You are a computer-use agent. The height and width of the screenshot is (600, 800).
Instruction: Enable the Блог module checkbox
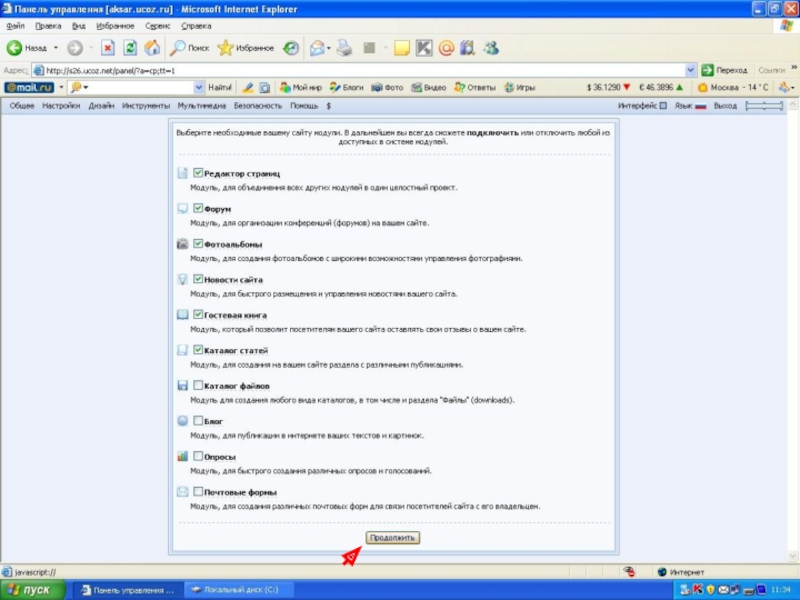(198, 421)
